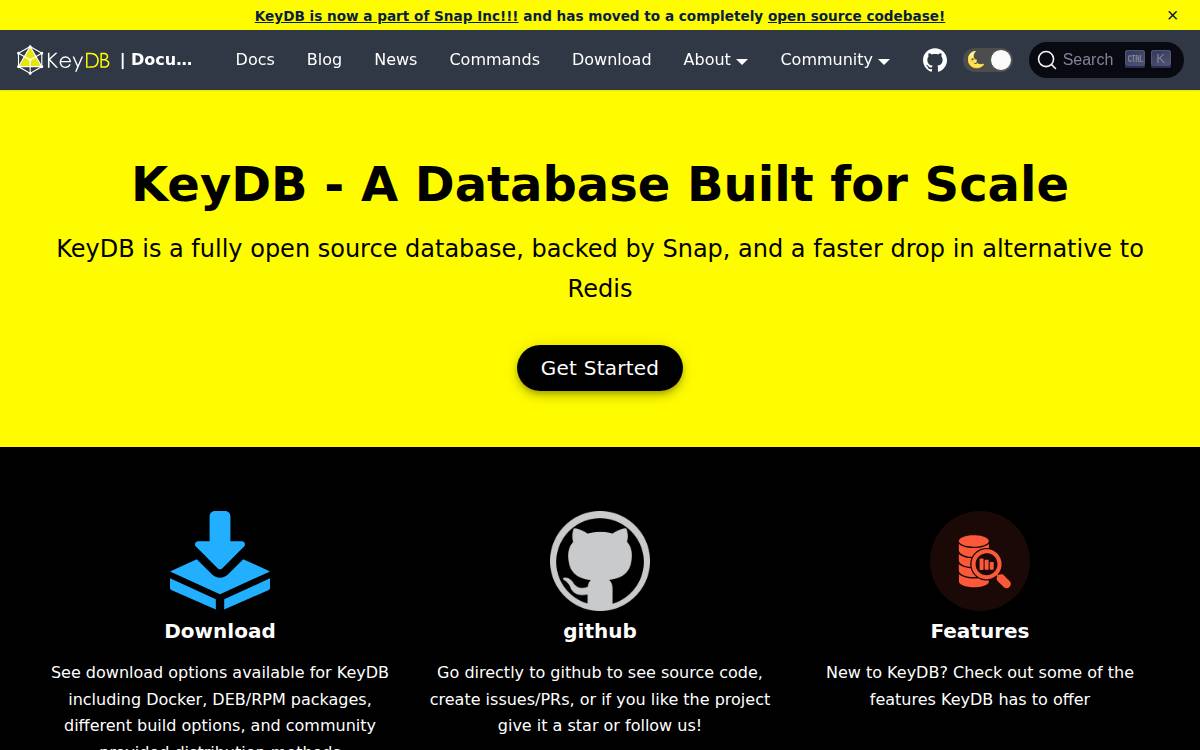Click the Get Started button
Screen dimensions: 1200x750
pyautogui.click(x=600, y=368)
